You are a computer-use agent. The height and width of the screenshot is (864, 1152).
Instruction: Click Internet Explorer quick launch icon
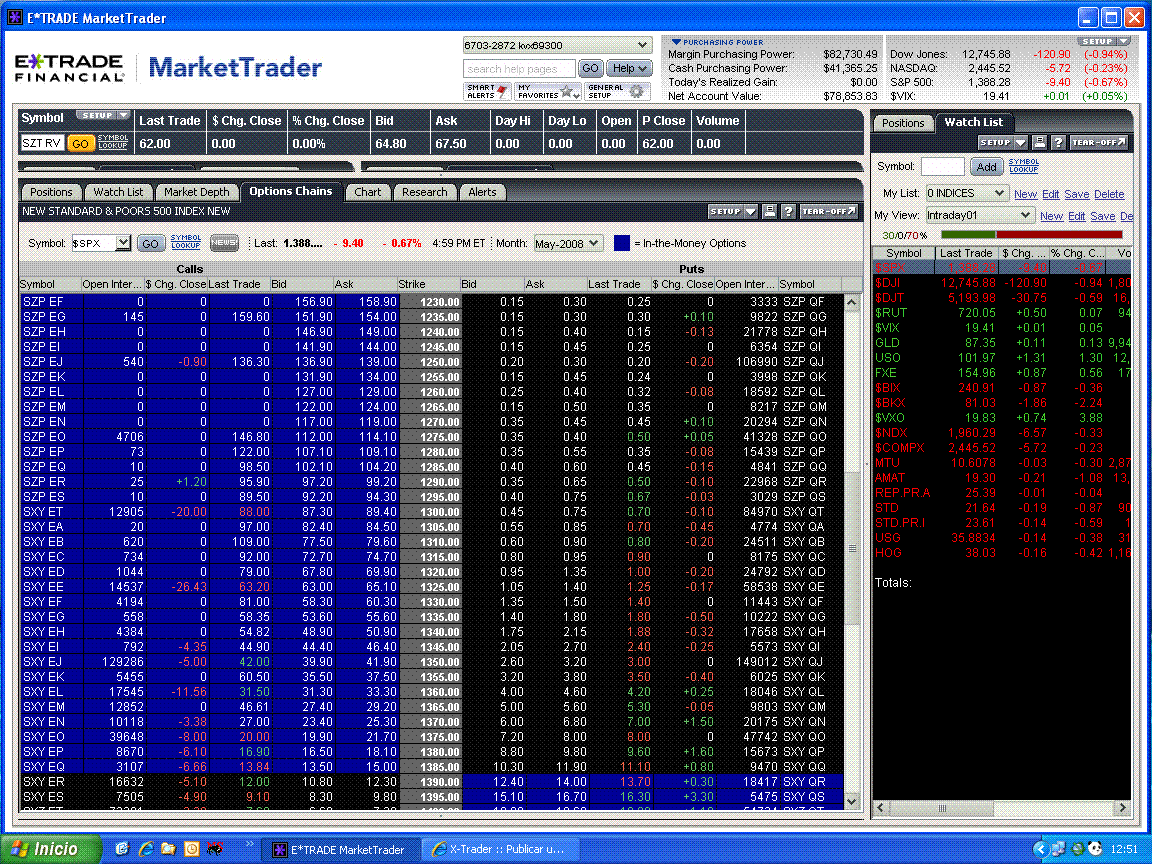[145, 849]
